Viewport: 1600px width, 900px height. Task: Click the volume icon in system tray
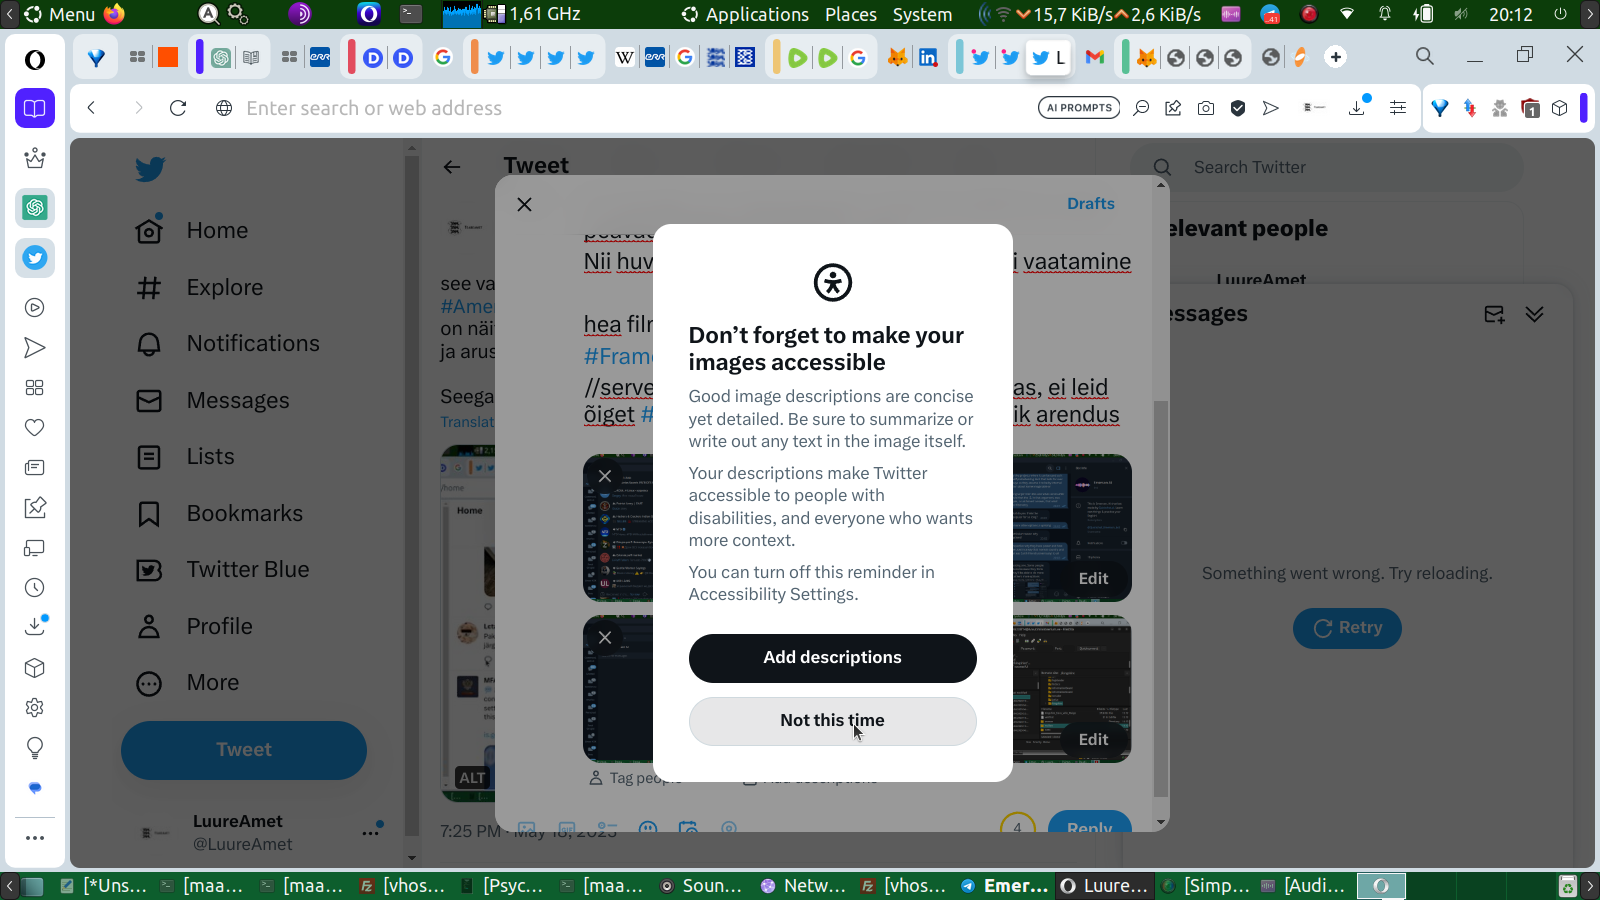tap(1461, 14)
